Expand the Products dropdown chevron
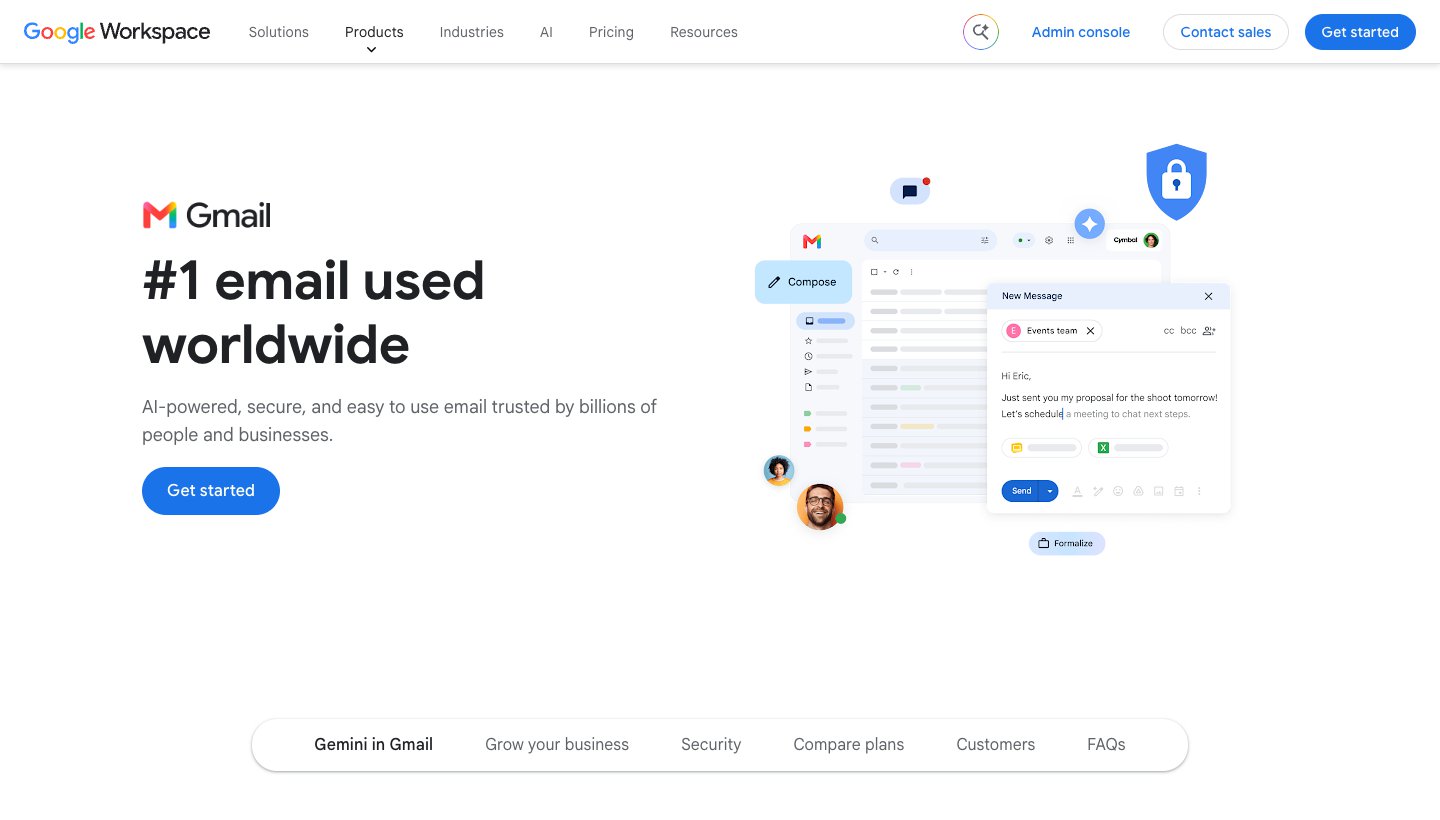This screenshot has height=820, width=1440. coord(372,50)
